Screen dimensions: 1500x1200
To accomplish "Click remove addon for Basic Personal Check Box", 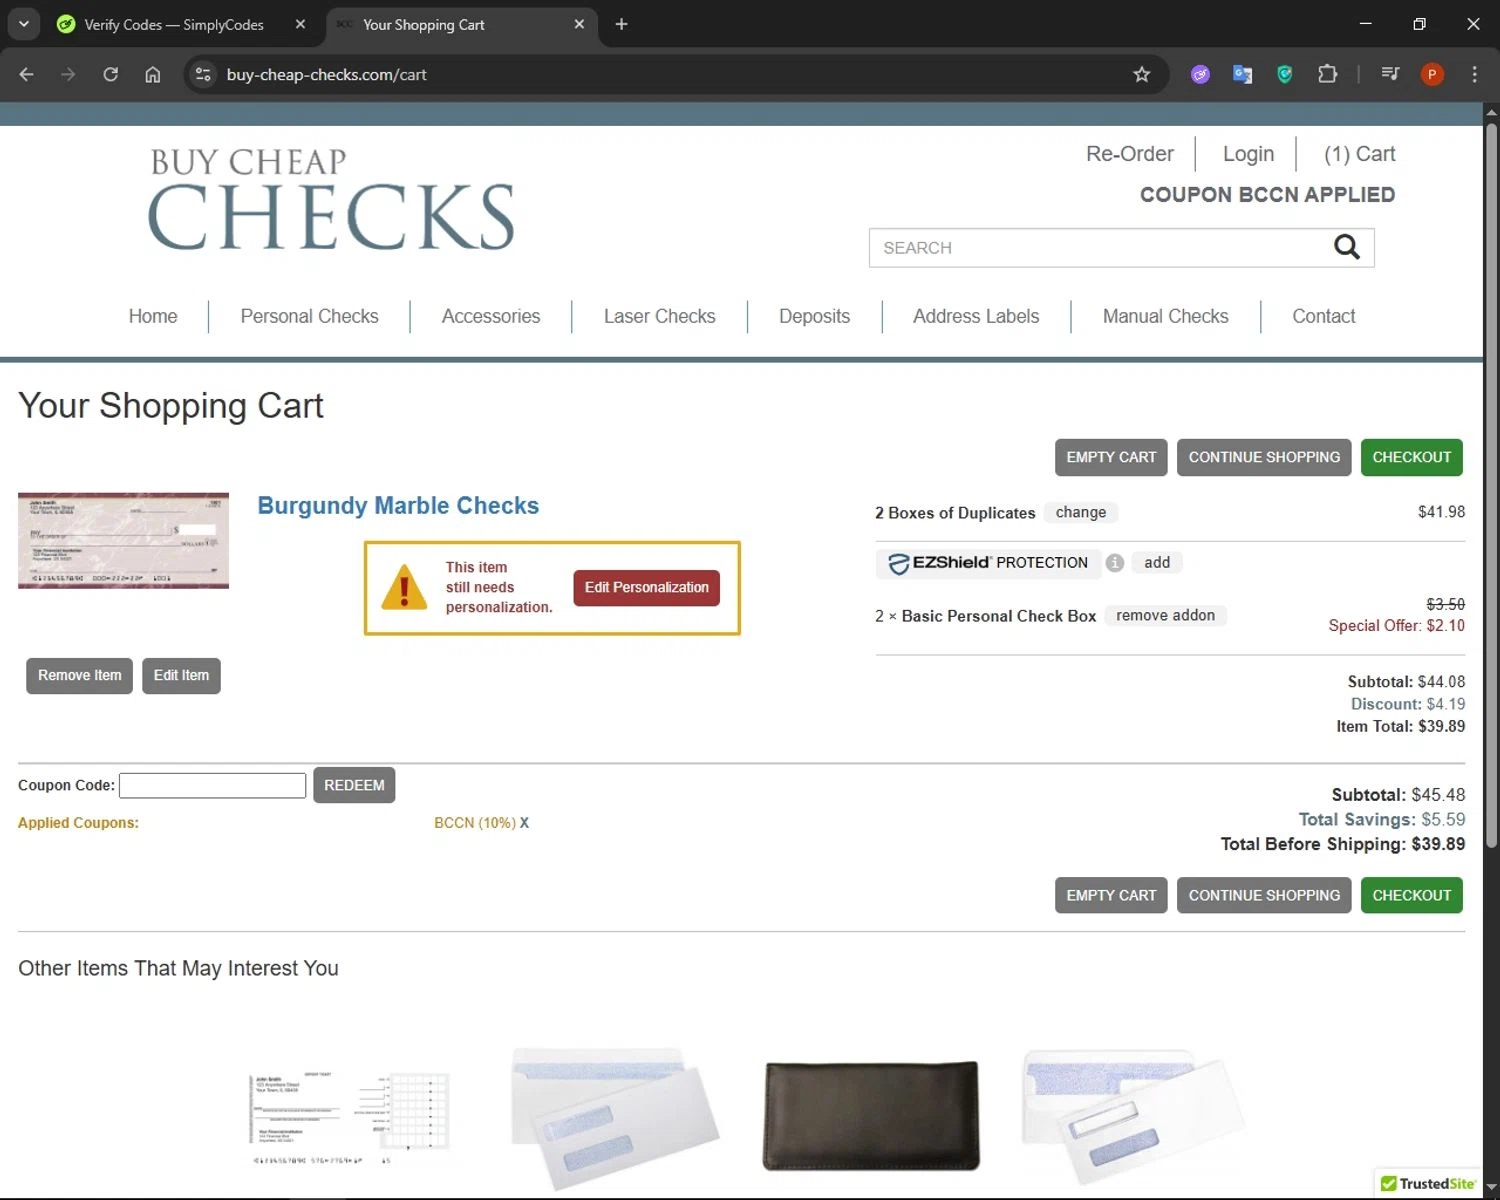I will tap(1165, 616).
